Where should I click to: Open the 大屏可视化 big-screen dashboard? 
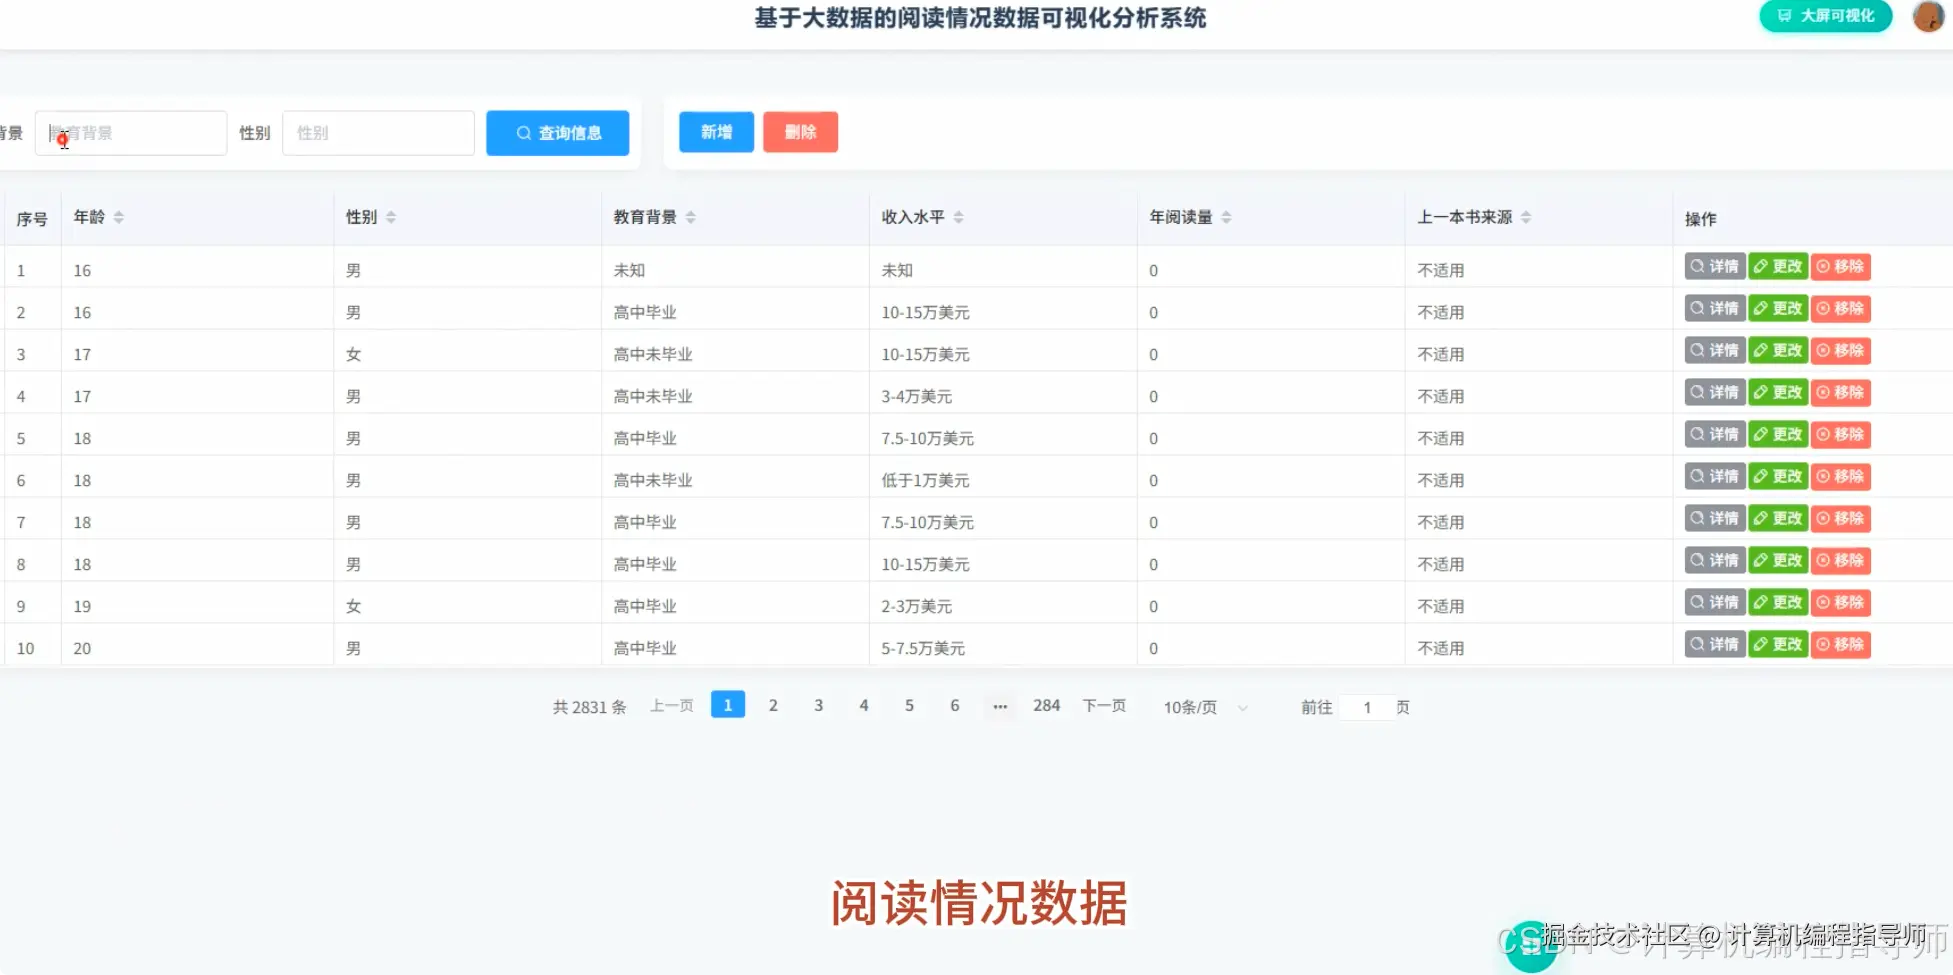1824,16
